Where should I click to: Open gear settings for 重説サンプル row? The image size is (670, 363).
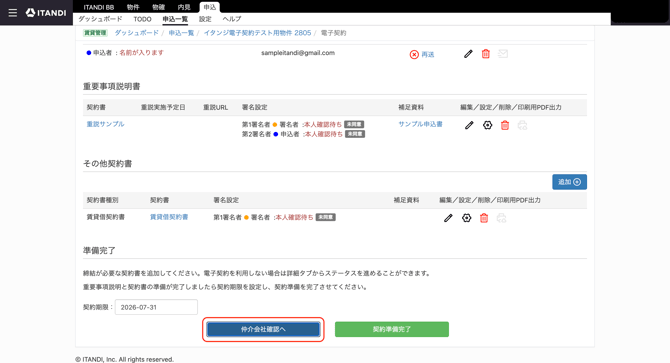click(488, 125)
